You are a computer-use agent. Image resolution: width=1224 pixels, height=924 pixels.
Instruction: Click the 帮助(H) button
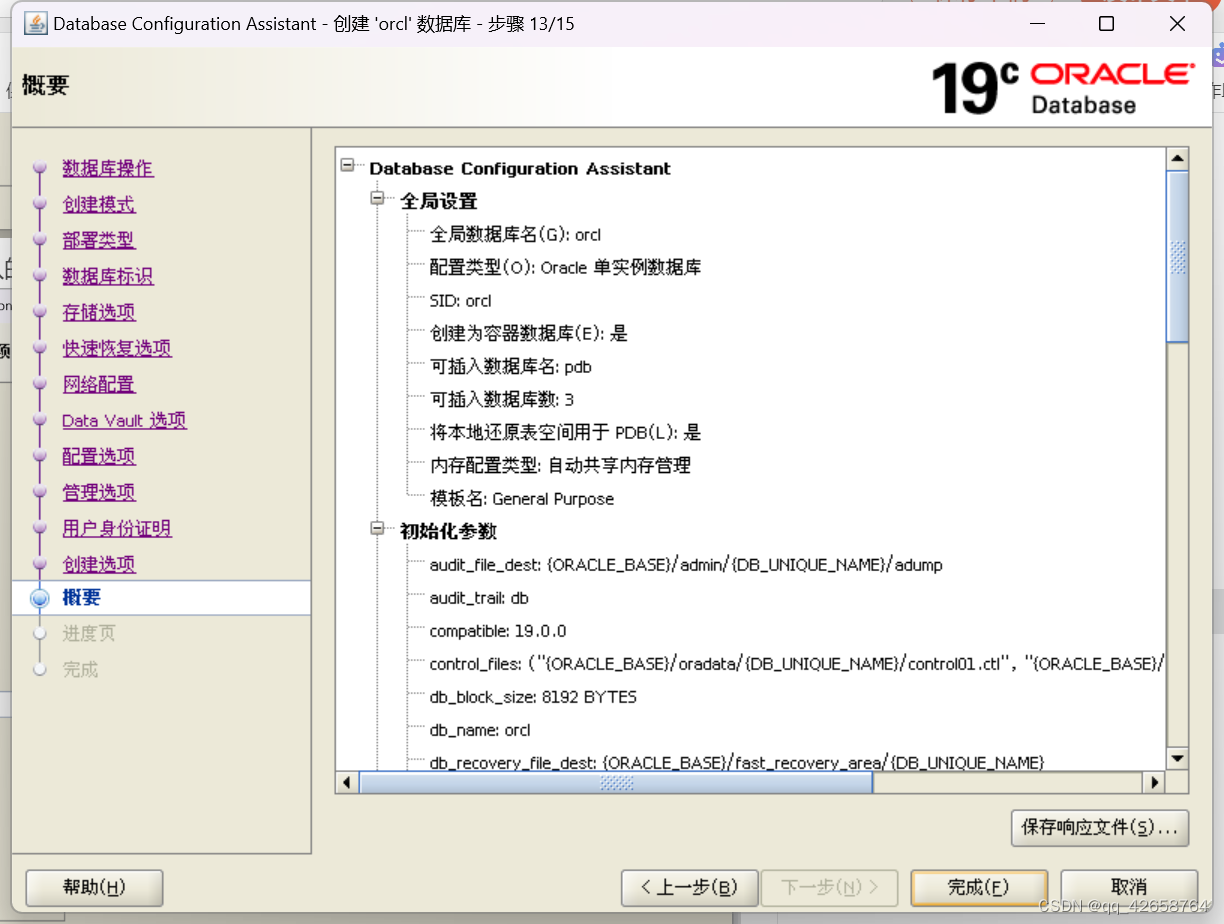tap(94, 887)
